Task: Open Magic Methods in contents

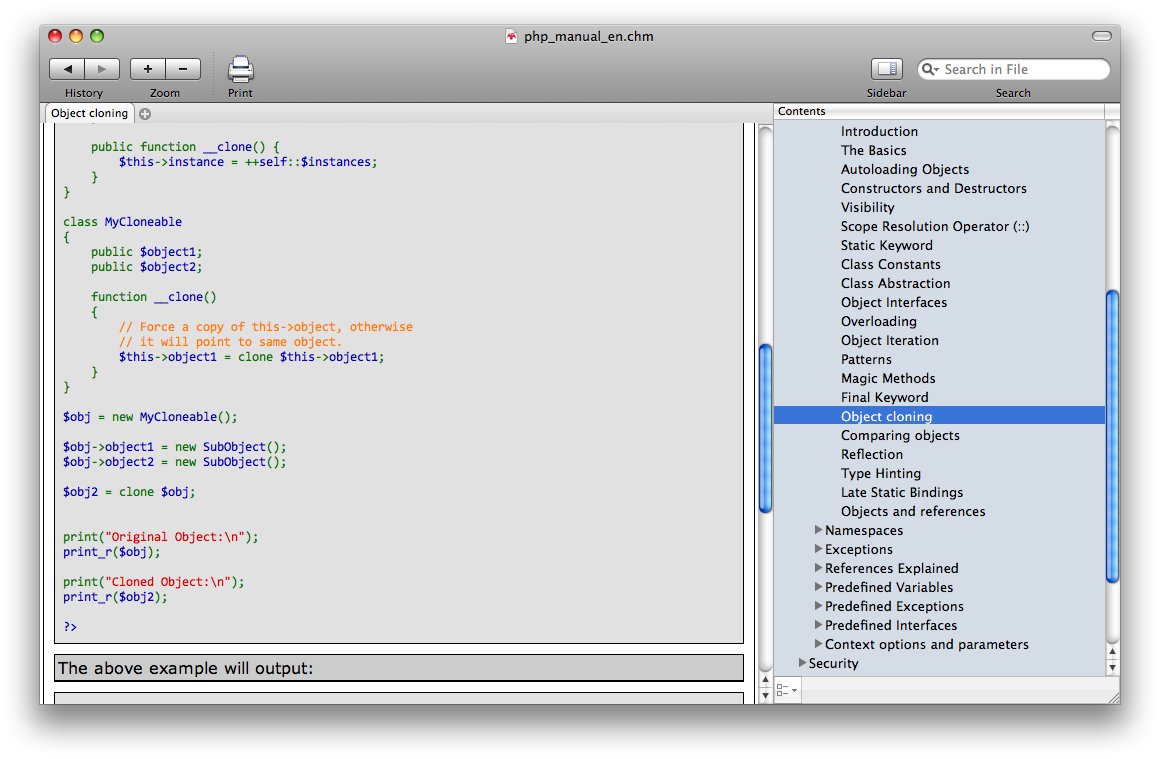Action: click(888, 378)
